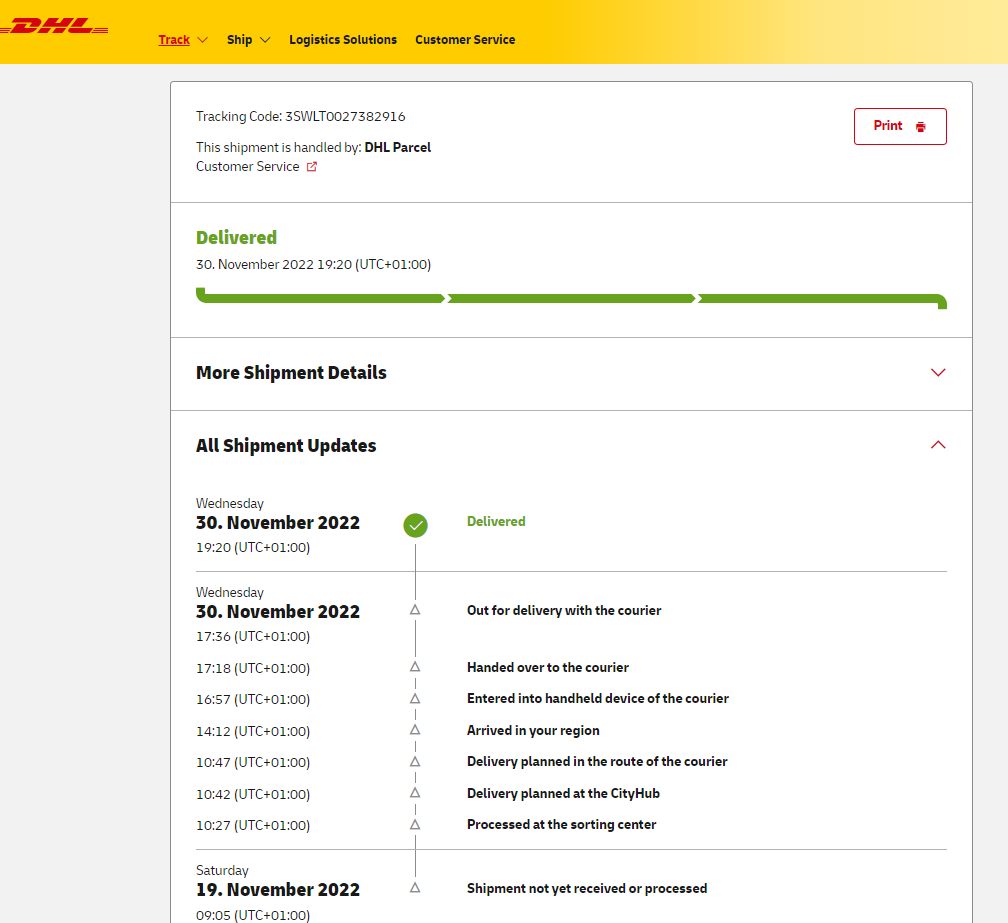
Task: Click triangle marker for Processed at sorting center
Action: 415,824
